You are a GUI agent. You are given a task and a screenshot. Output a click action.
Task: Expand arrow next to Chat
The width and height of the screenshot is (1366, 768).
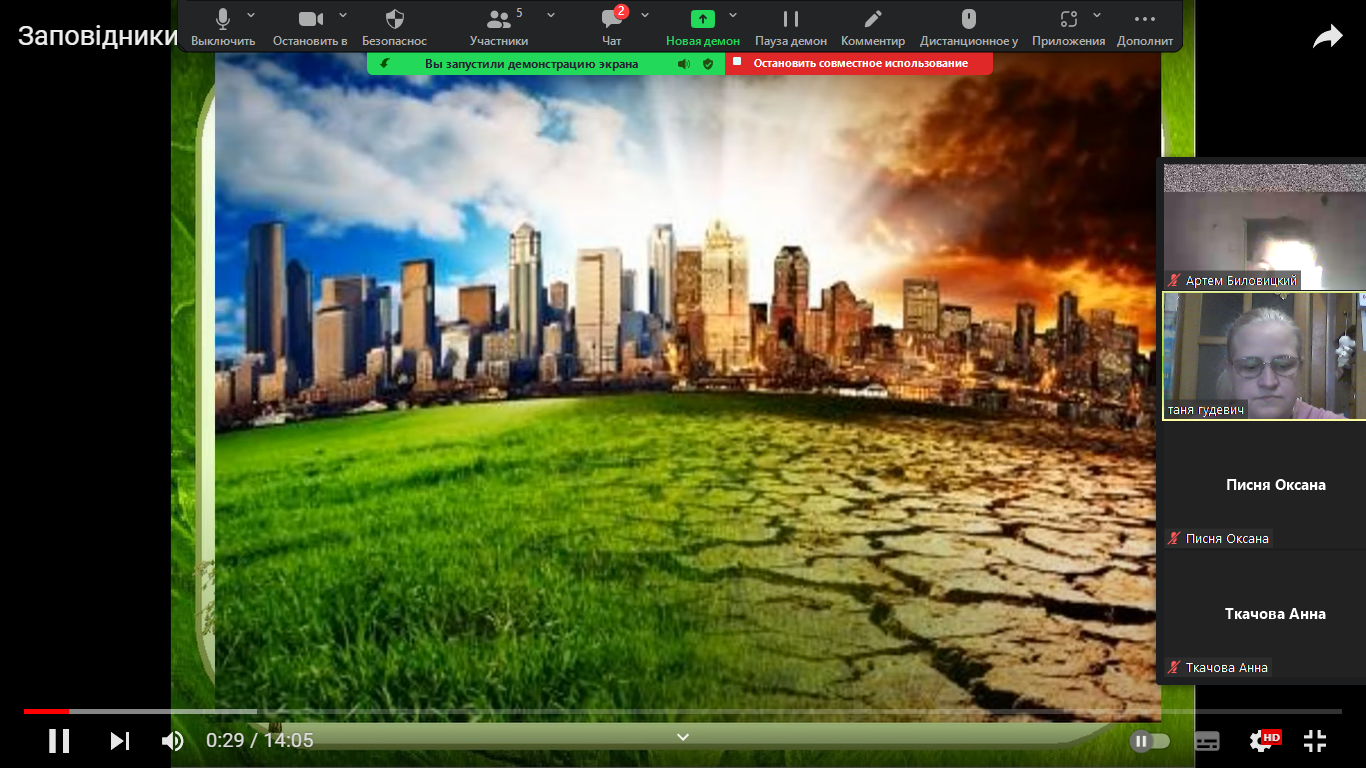(645, 15)
